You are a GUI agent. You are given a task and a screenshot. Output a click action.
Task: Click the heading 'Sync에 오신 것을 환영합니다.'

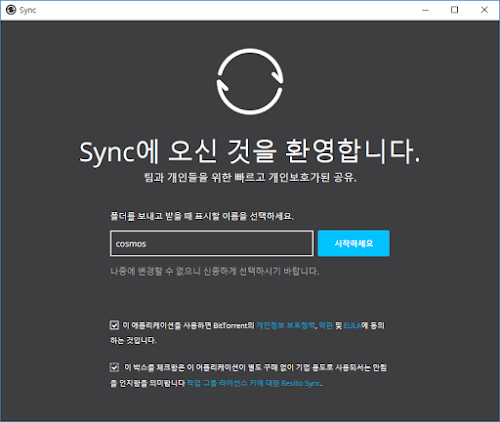(250, 152)
